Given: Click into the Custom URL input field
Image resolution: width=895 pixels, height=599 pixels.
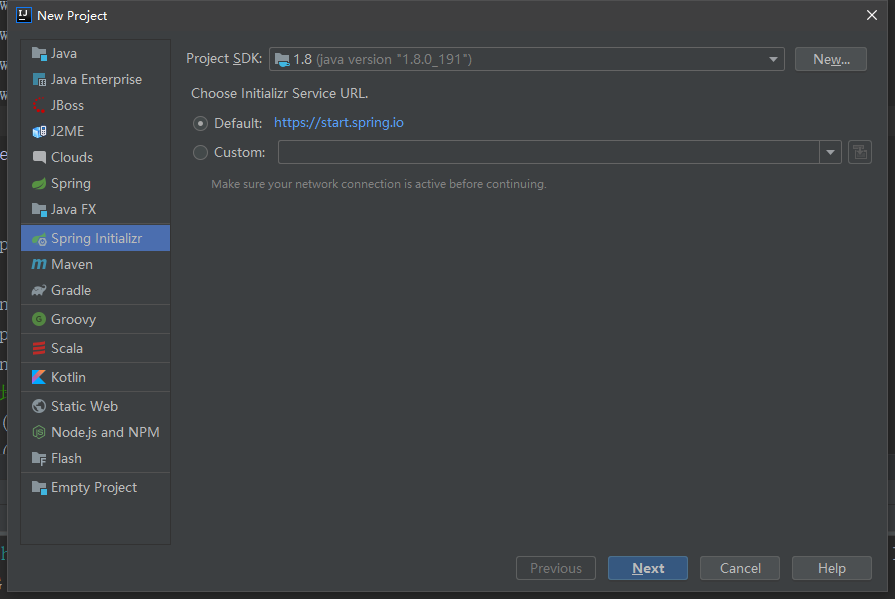Looking at the screenshot, I should click(x=549, y=152).
